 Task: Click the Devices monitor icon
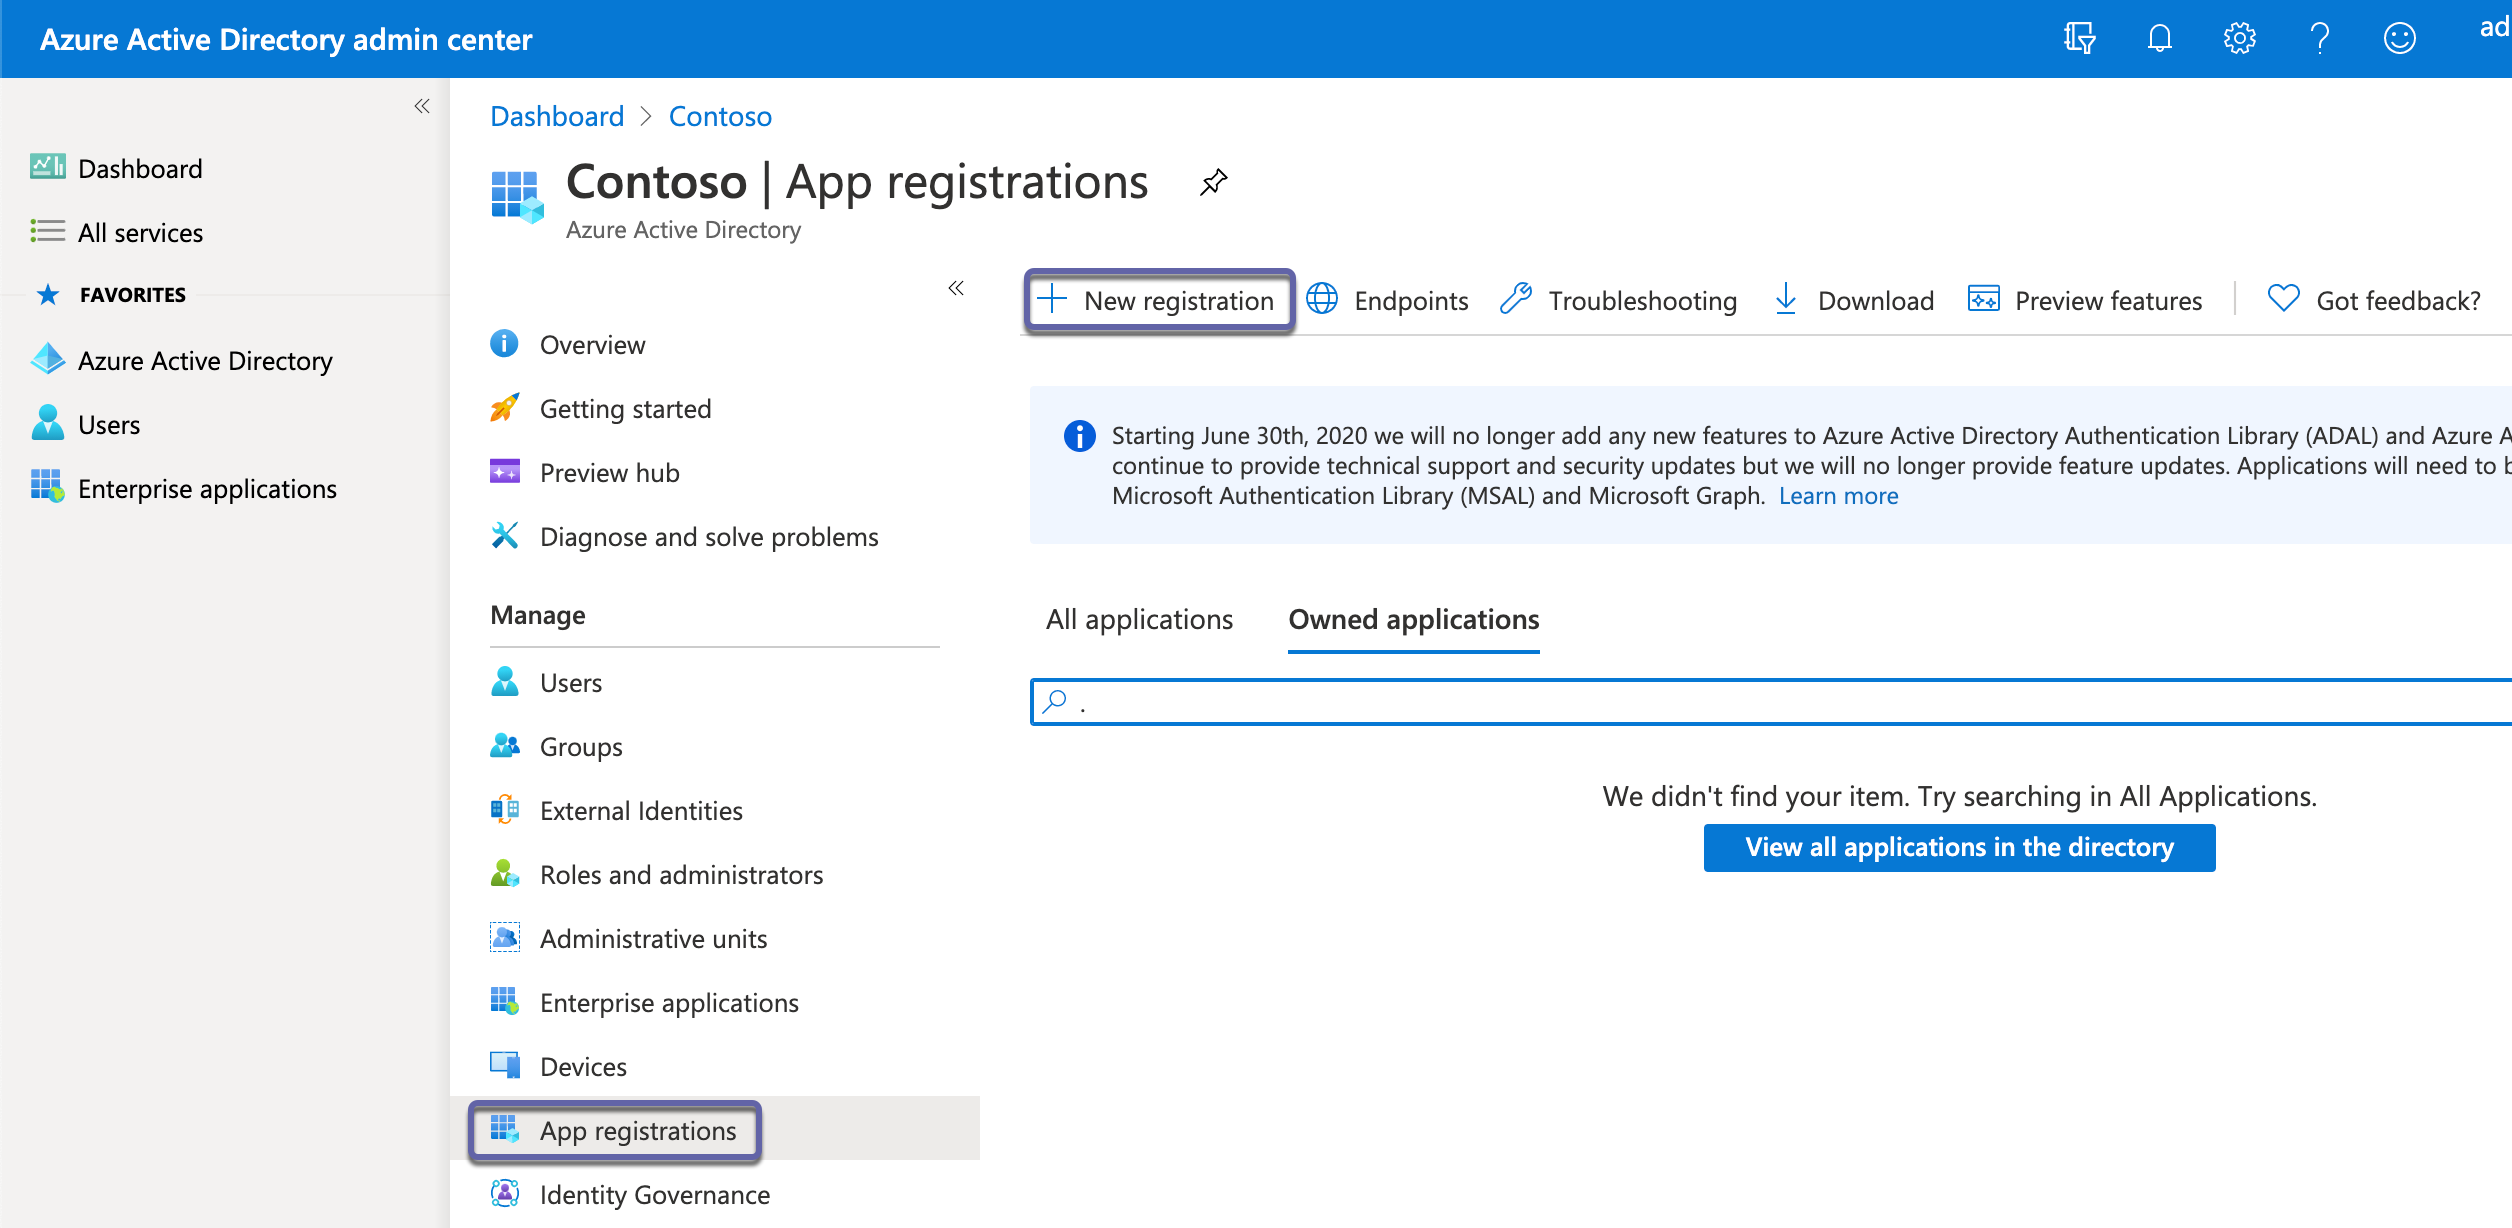504,1066
